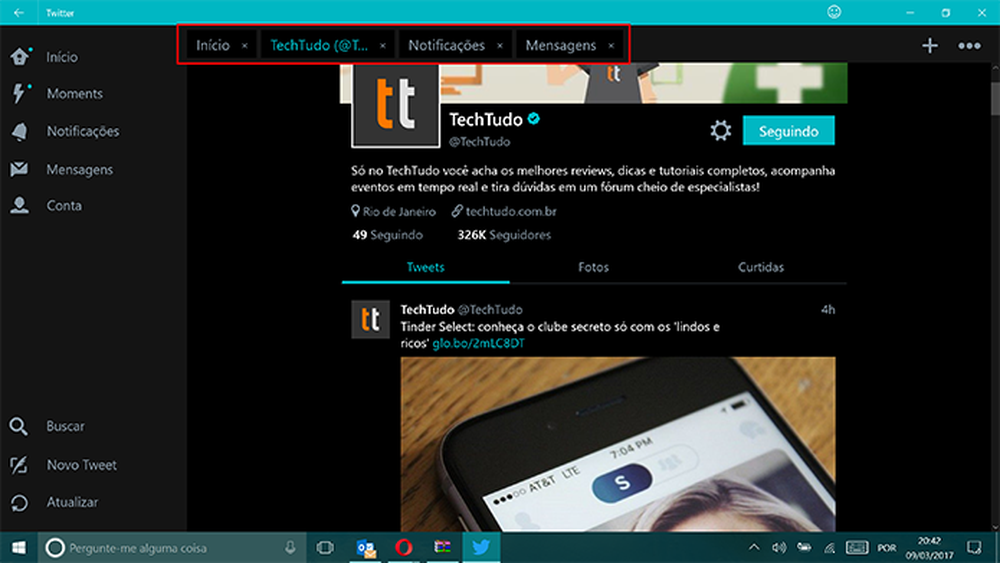Image resolution: width=1000 pixels, height=563 pixels.
Task: Click the Novo Tweet sidebar label
Action: [x=82, y=465]
